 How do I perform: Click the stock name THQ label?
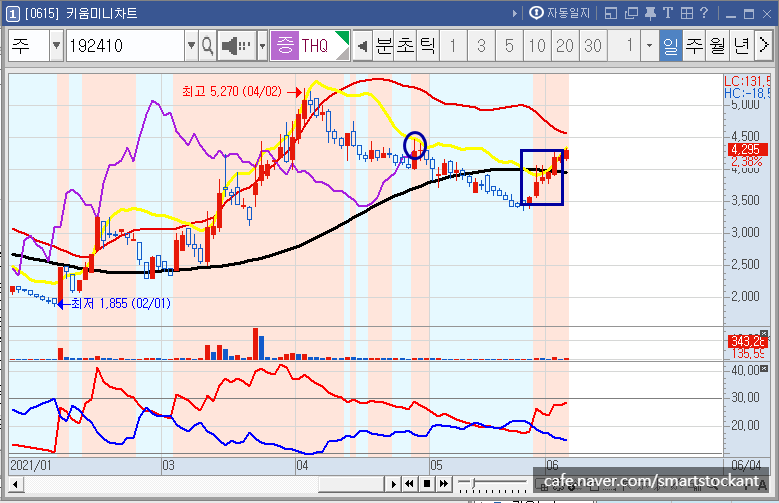315,46
